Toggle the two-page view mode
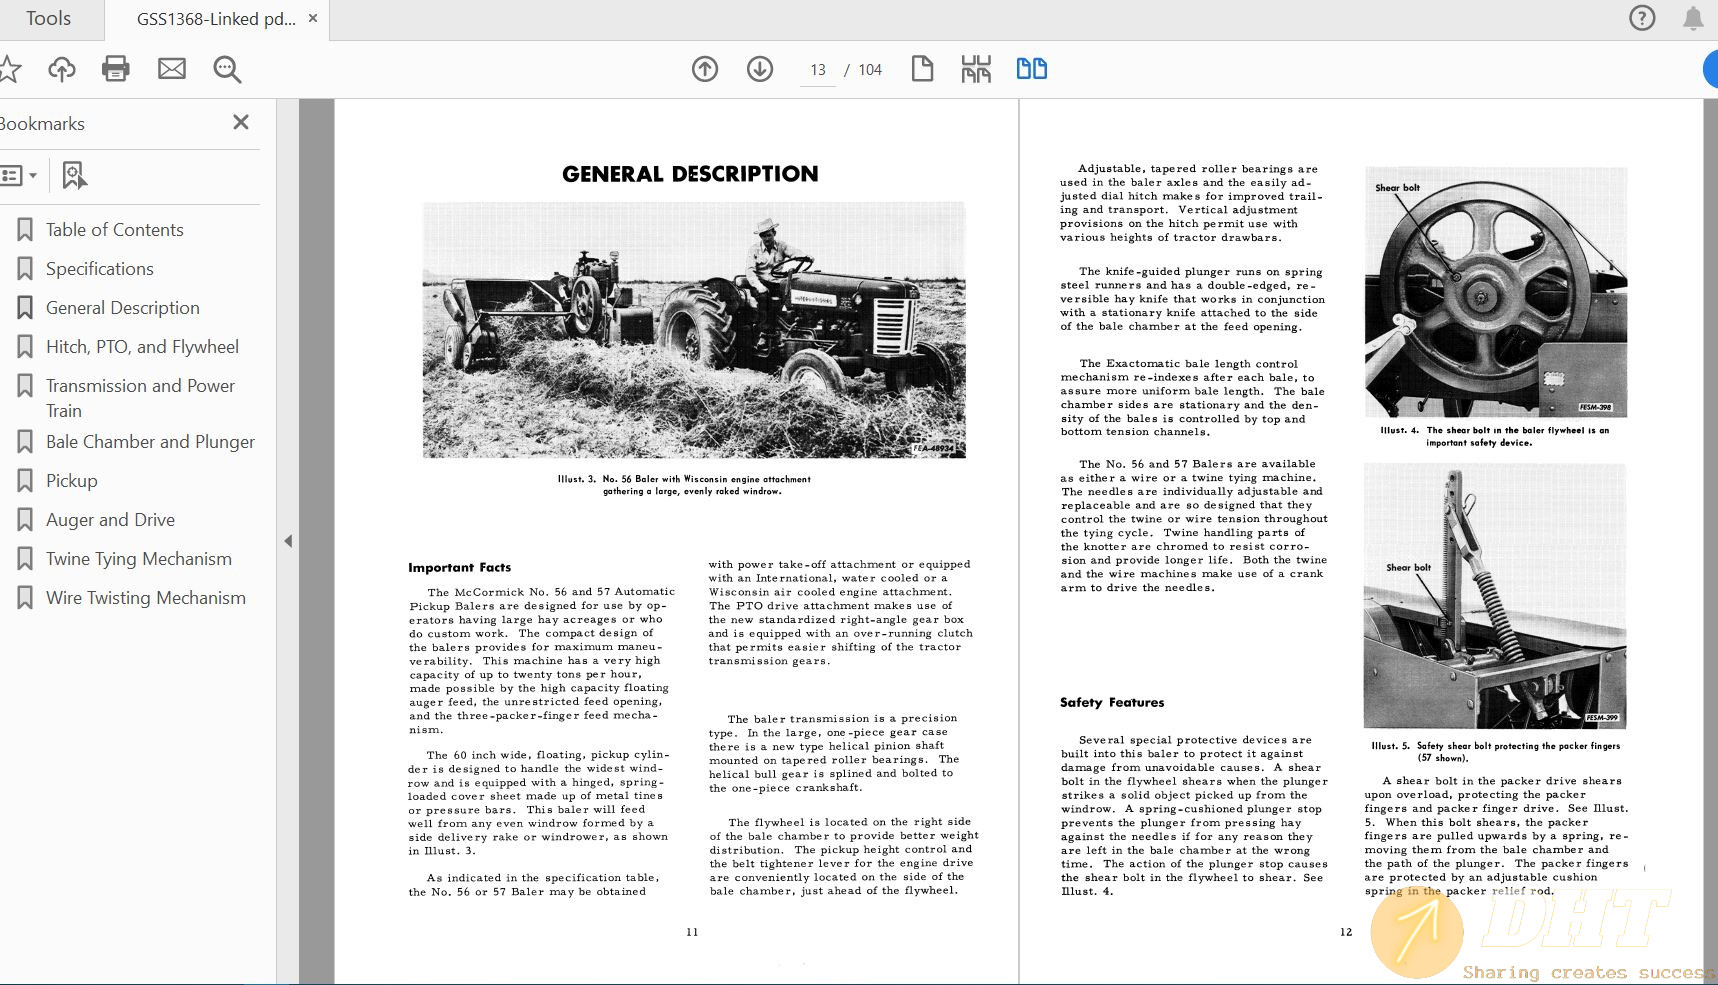1718x985 pixels. [1031, 69]
